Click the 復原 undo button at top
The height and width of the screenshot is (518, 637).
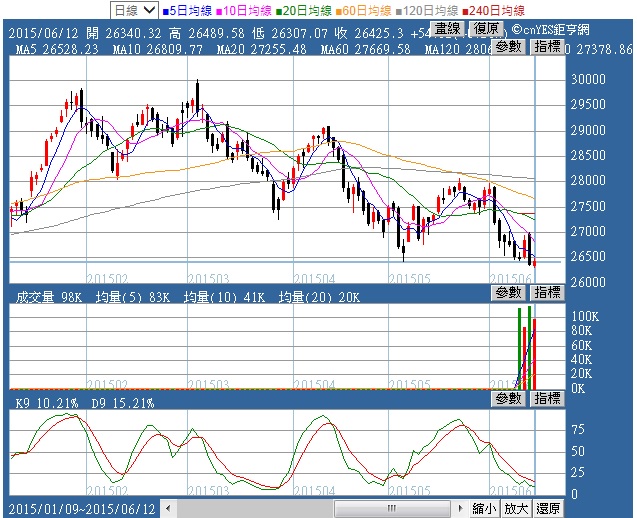pyautogui.click(x=487, y=29)
